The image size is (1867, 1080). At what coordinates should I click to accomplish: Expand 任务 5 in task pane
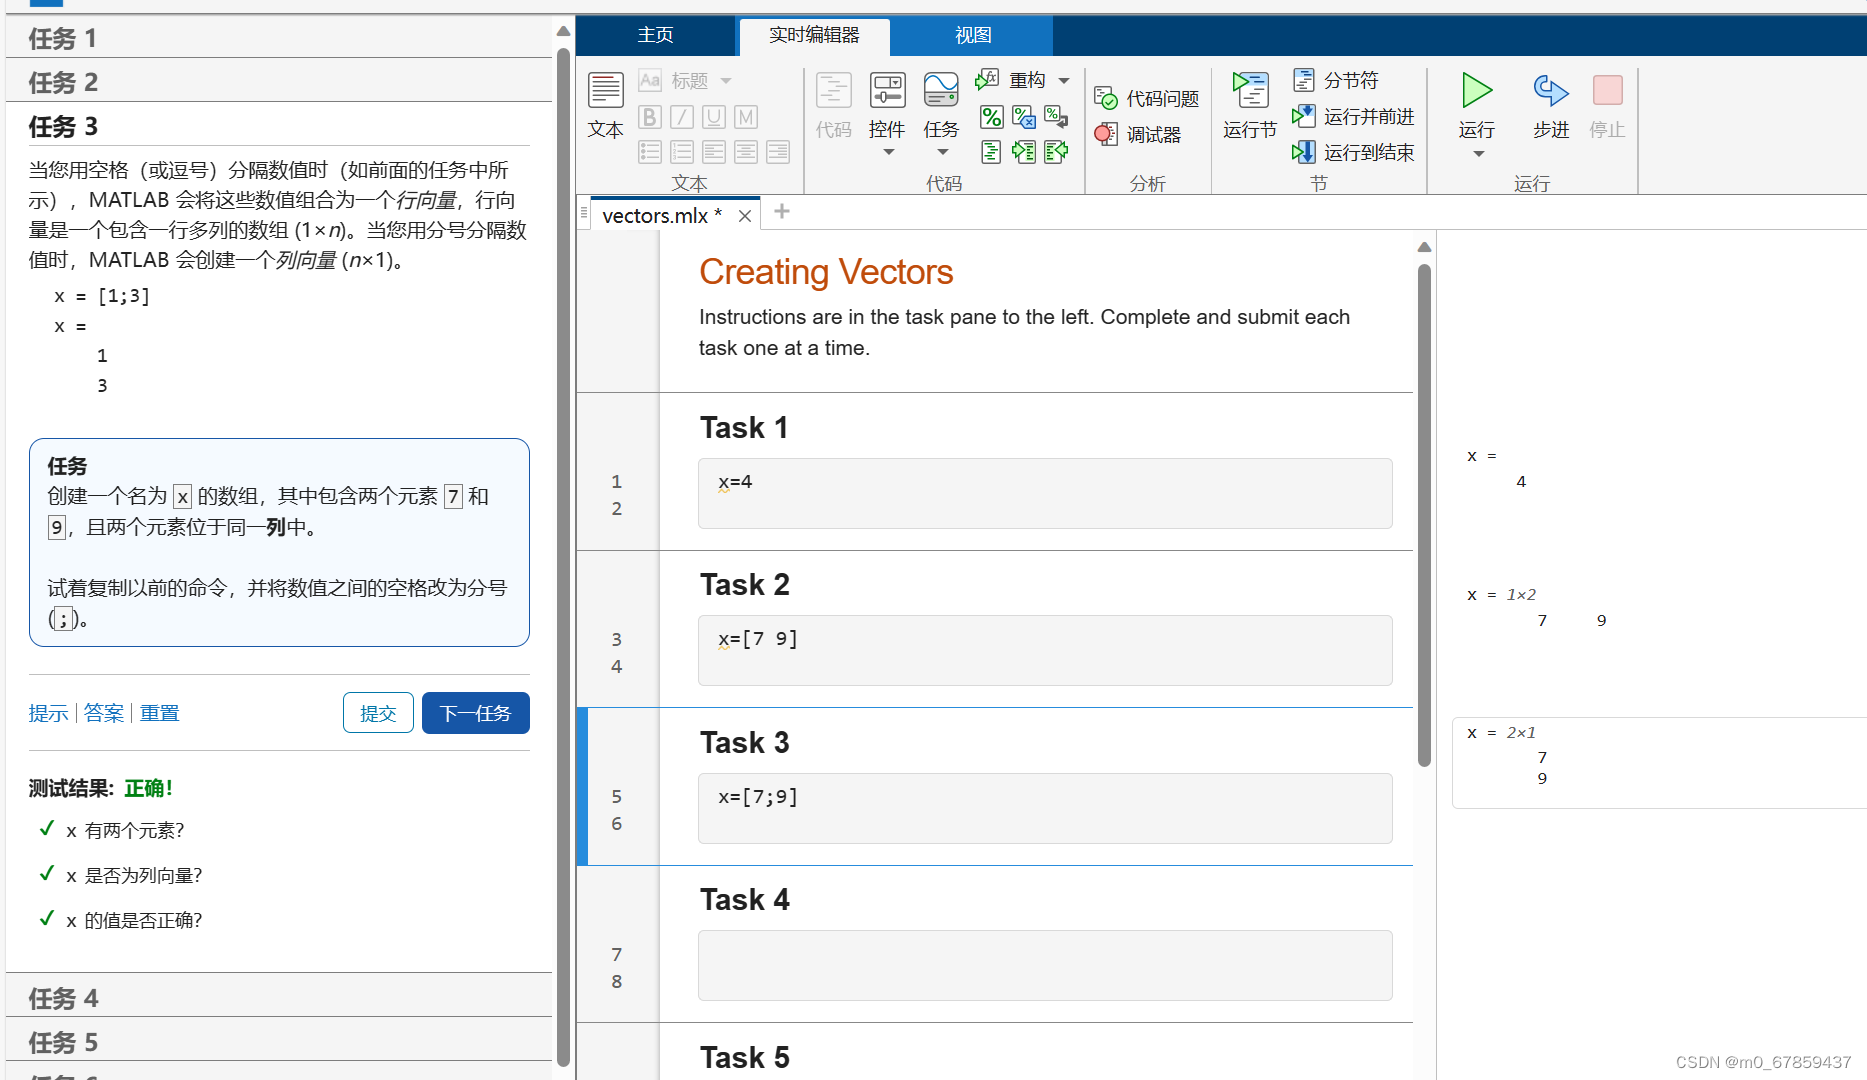[x=279, y=1042]
